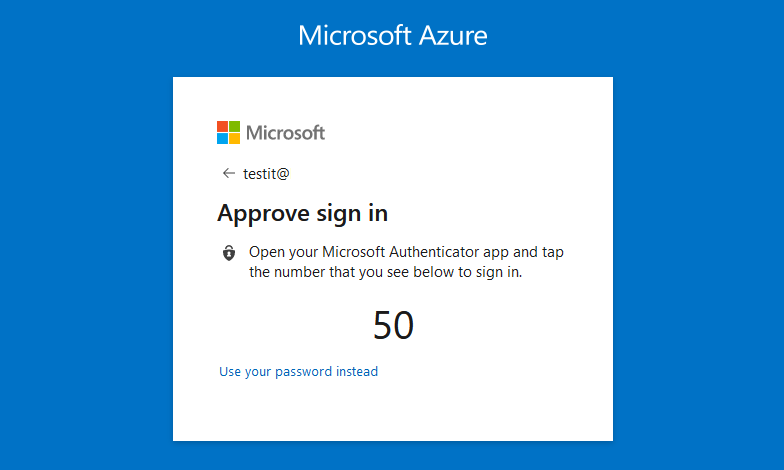The height and width of the screenshot is (470, 784).
Task: Click empty white area below password link
Action: [392, 410]
